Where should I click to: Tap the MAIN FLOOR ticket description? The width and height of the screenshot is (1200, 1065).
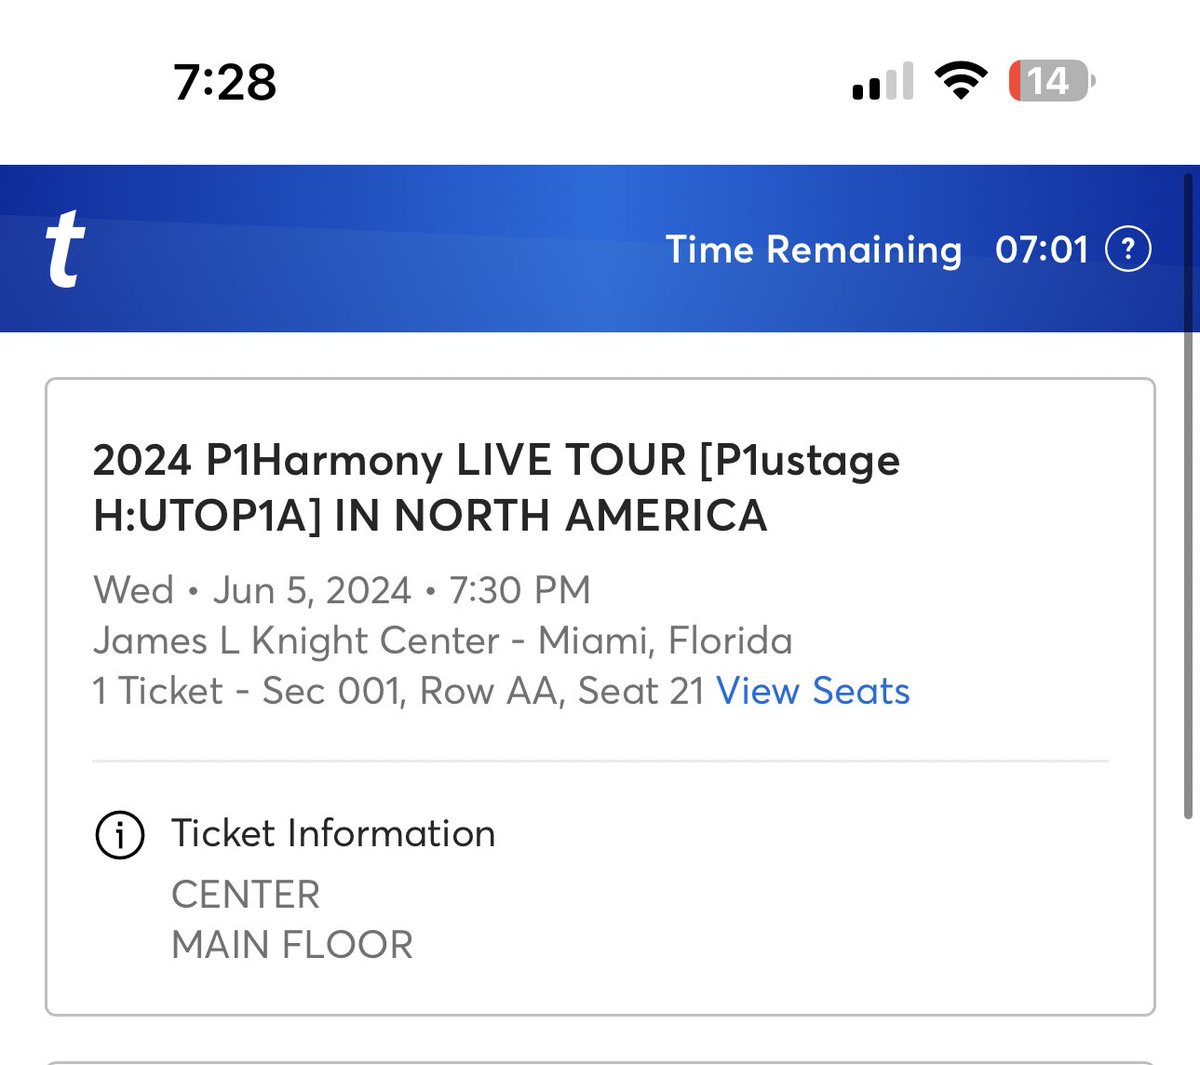point(292,945)
